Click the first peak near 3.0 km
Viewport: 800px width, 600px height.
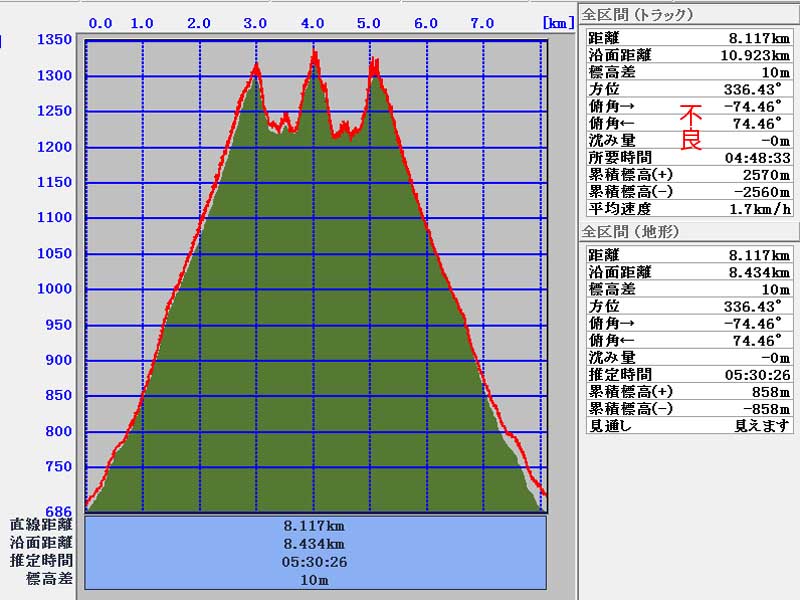coord(256,67)
